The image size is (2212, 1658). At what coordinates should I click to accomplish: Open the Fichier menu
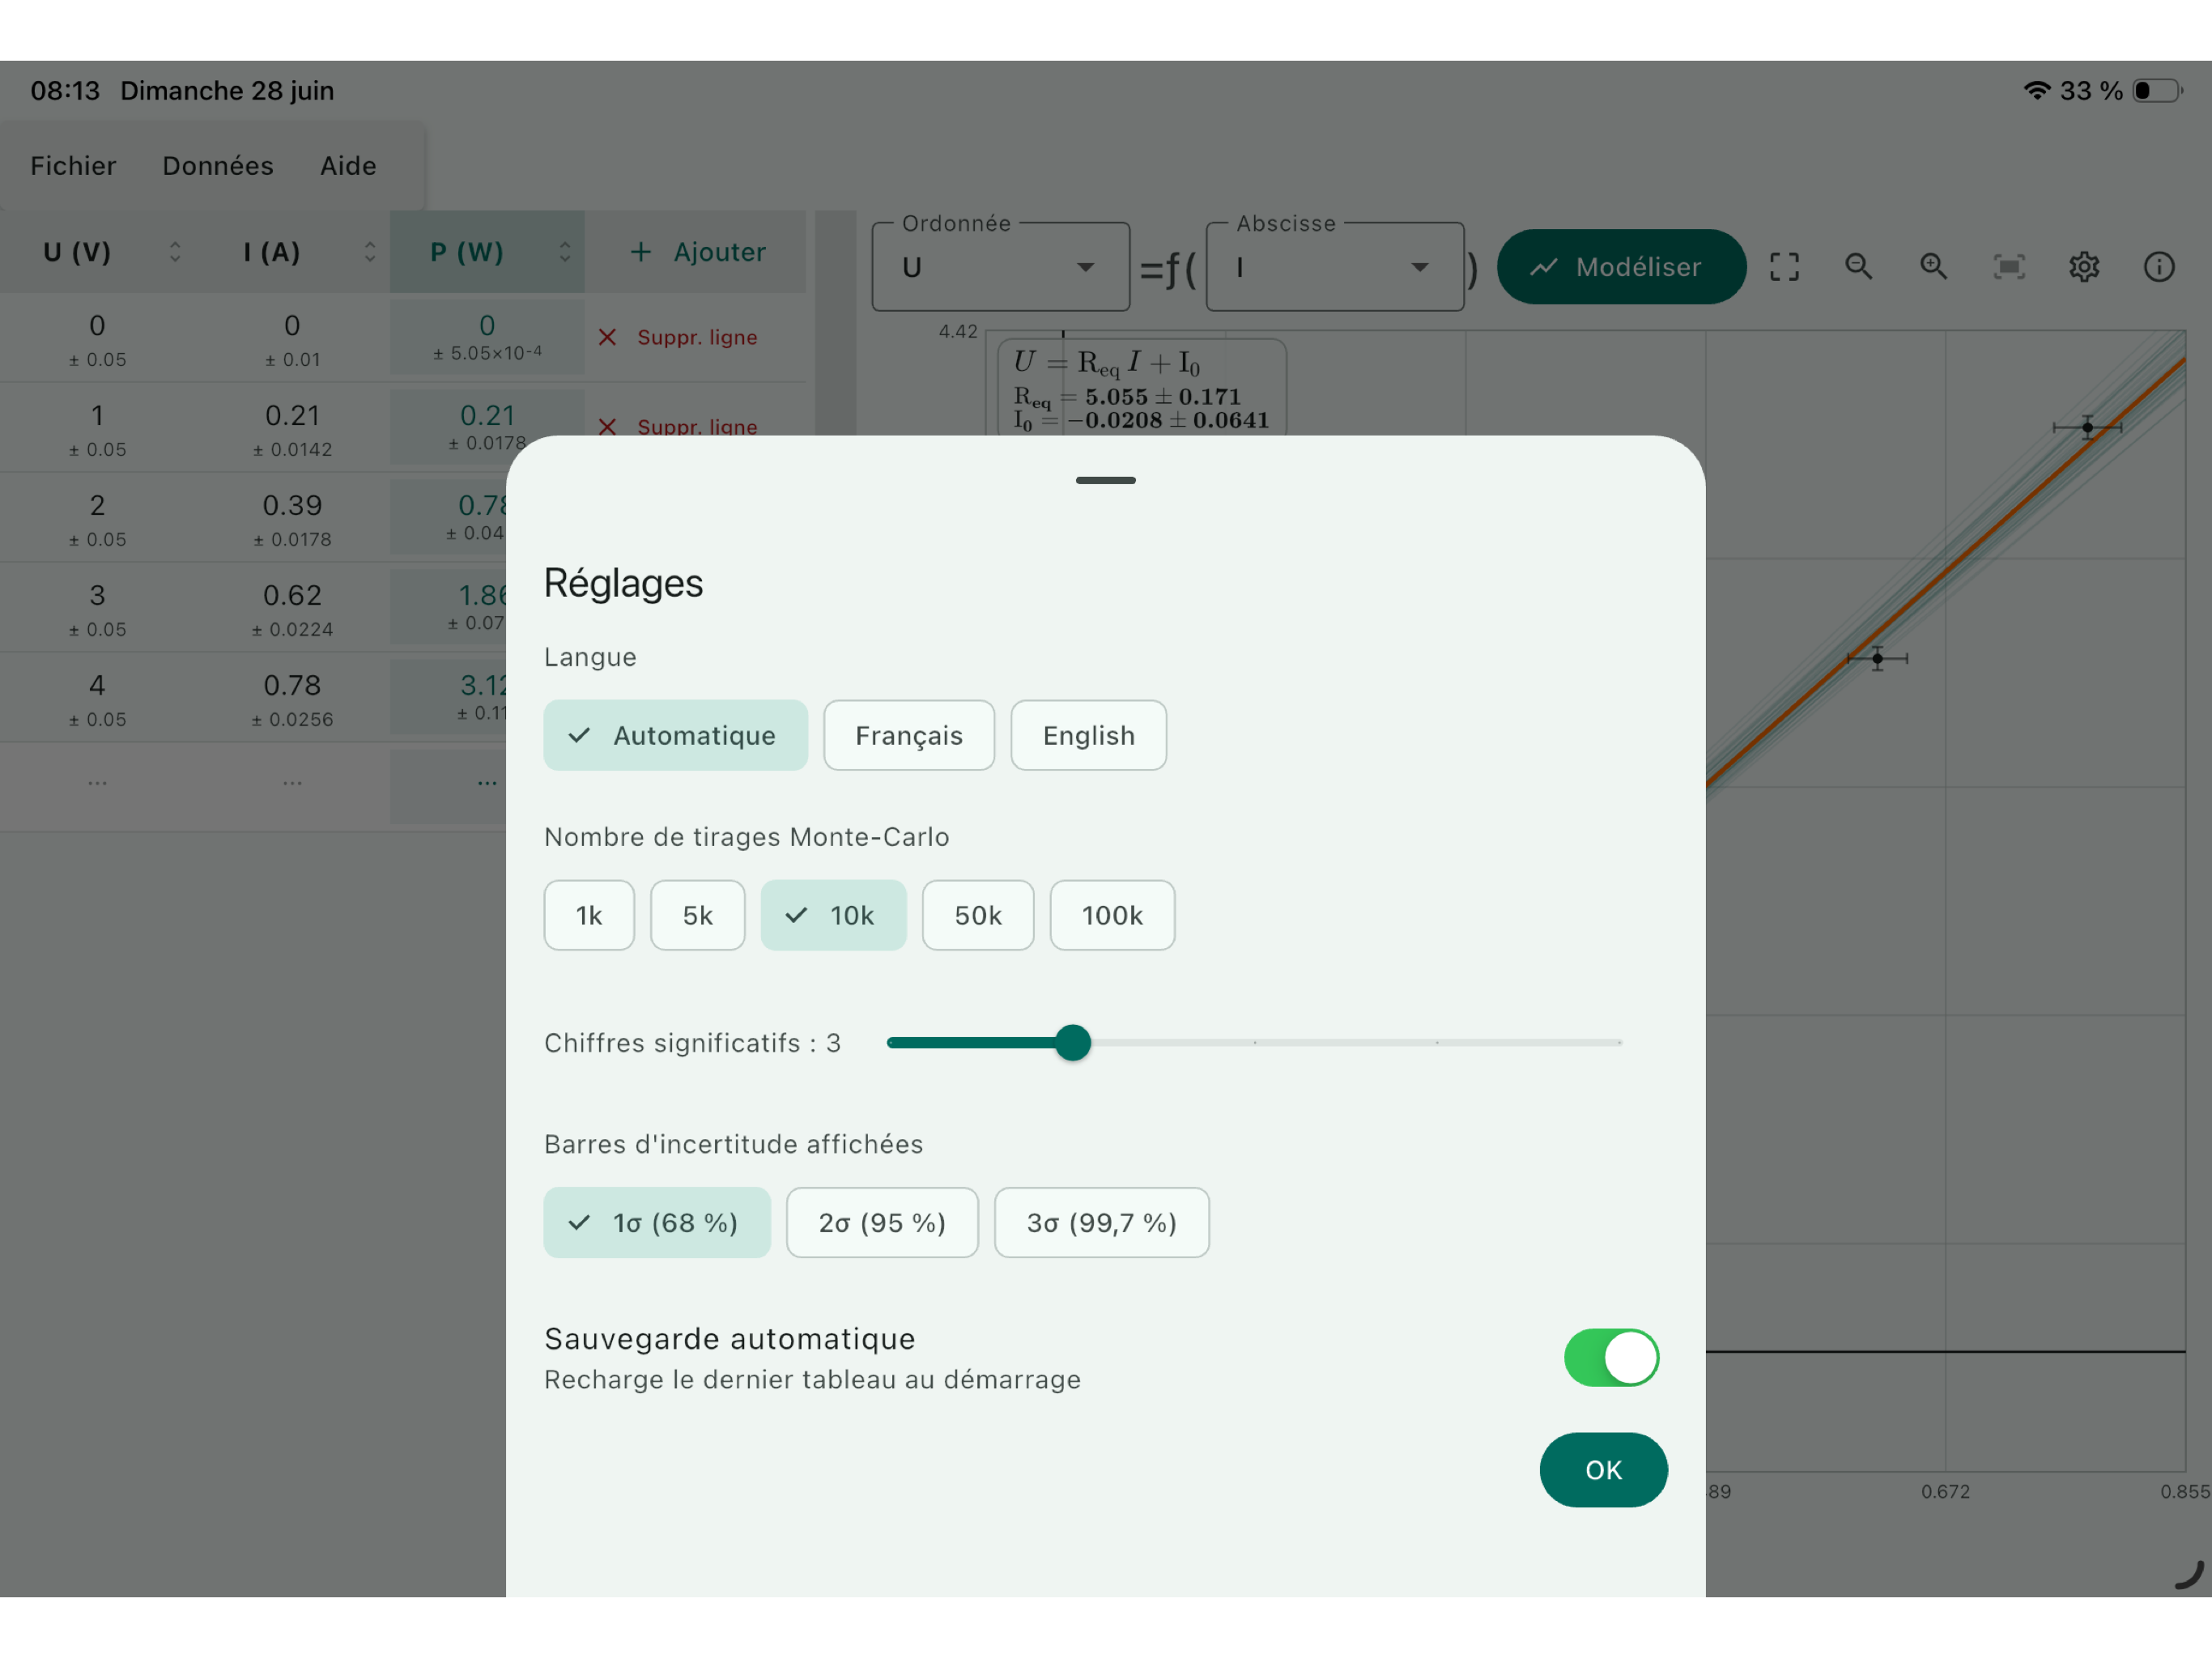[73, 165]
